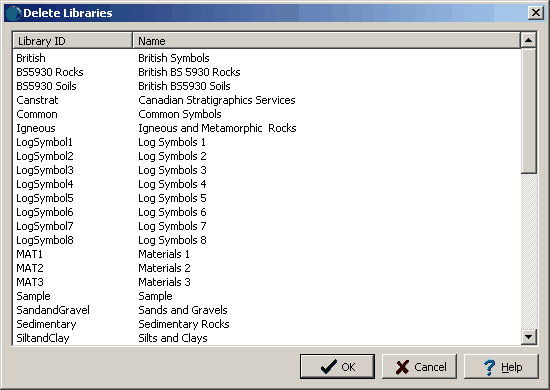Viewport: 550px width, 390px height.
Task: Click the name Log Symbols 6
Action: pos(172,212)
